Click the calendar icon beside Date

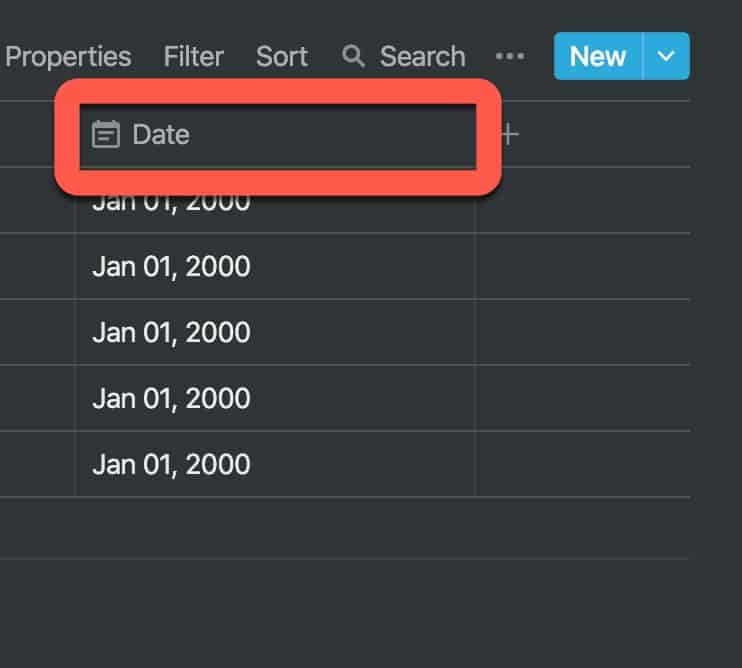point(106,134)
